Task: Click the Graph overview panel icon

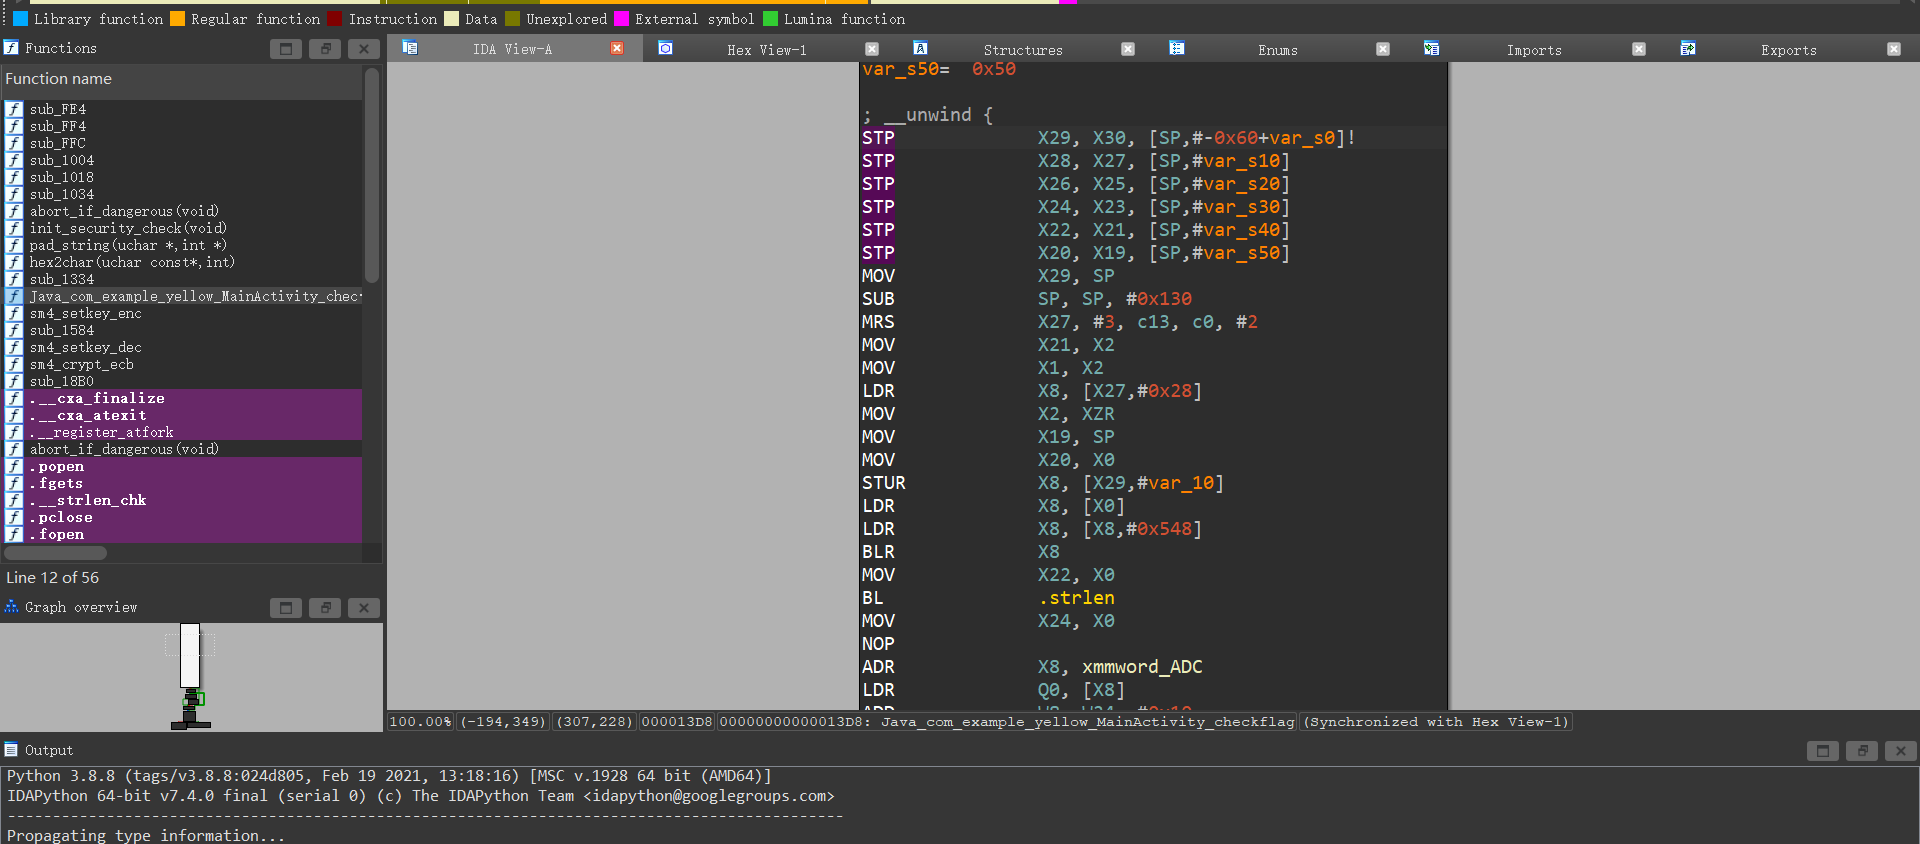Action: (12, 607)
